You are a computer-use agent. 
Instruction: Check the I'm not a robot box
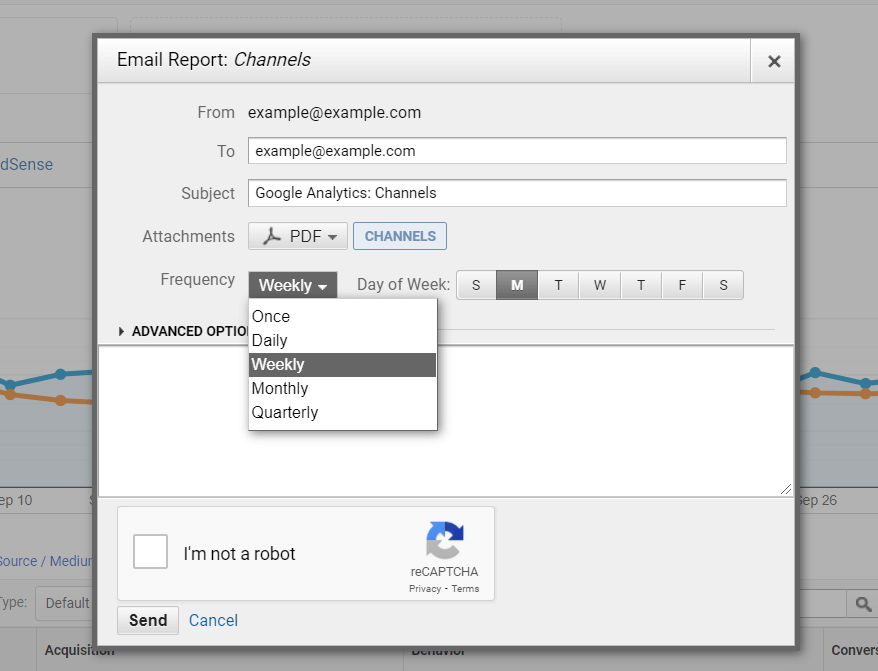[150, 551]
